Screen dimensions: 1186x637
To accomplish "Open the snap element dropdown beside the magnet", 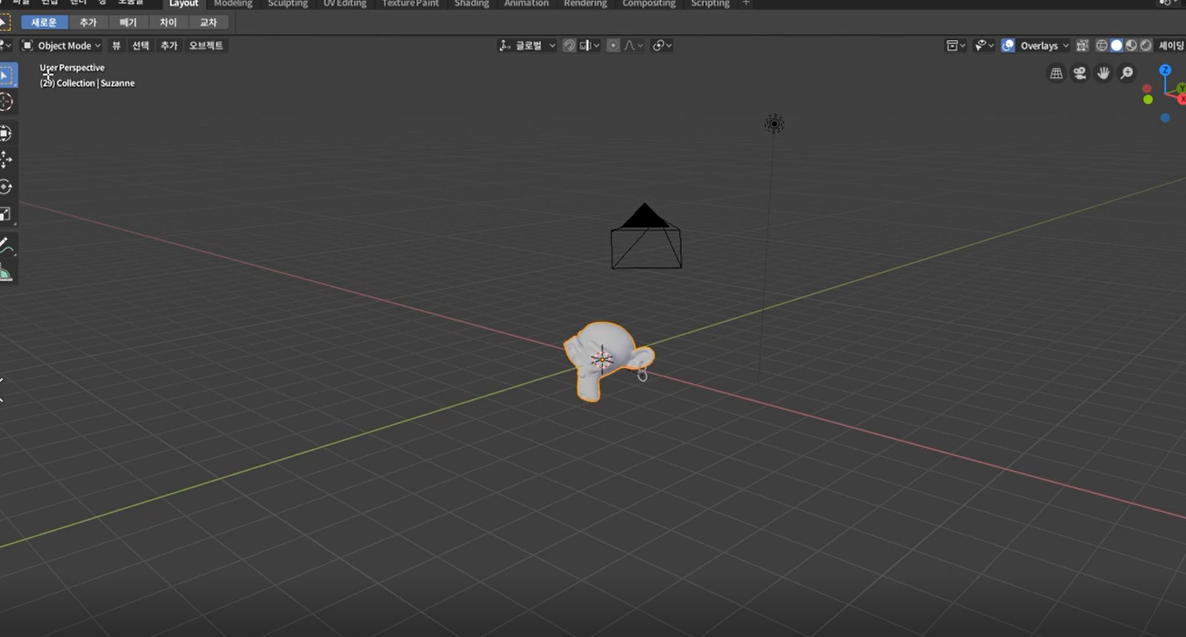I will (590, 45).
